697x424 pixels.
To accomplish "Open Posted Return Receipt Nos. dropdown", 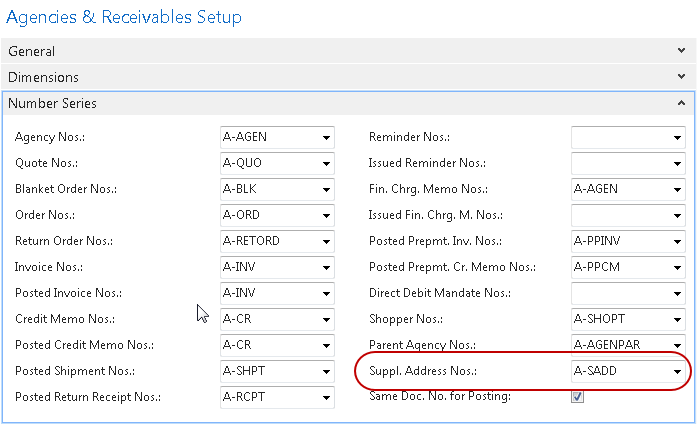I will (x=326, y=397).
